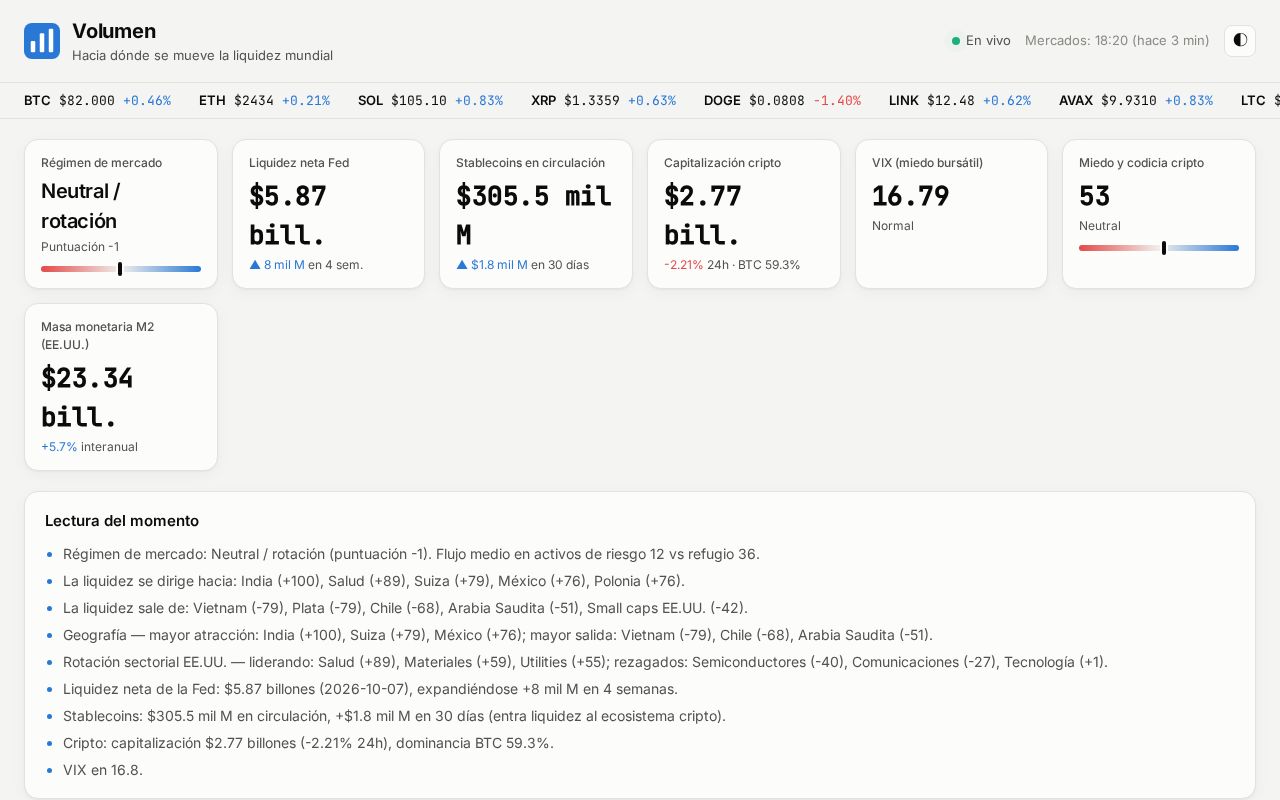
Task: Click the Capitalización cripto value $2.77 bill.
Action: pyautogui.click(x=703, y=215)
